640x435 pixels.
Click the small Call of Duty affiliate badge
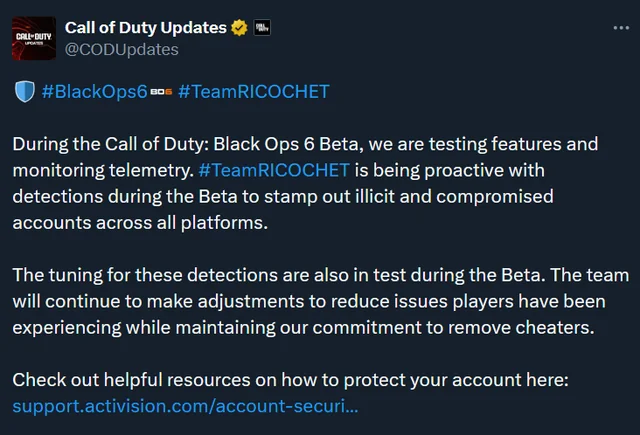[x=265, y=27]
